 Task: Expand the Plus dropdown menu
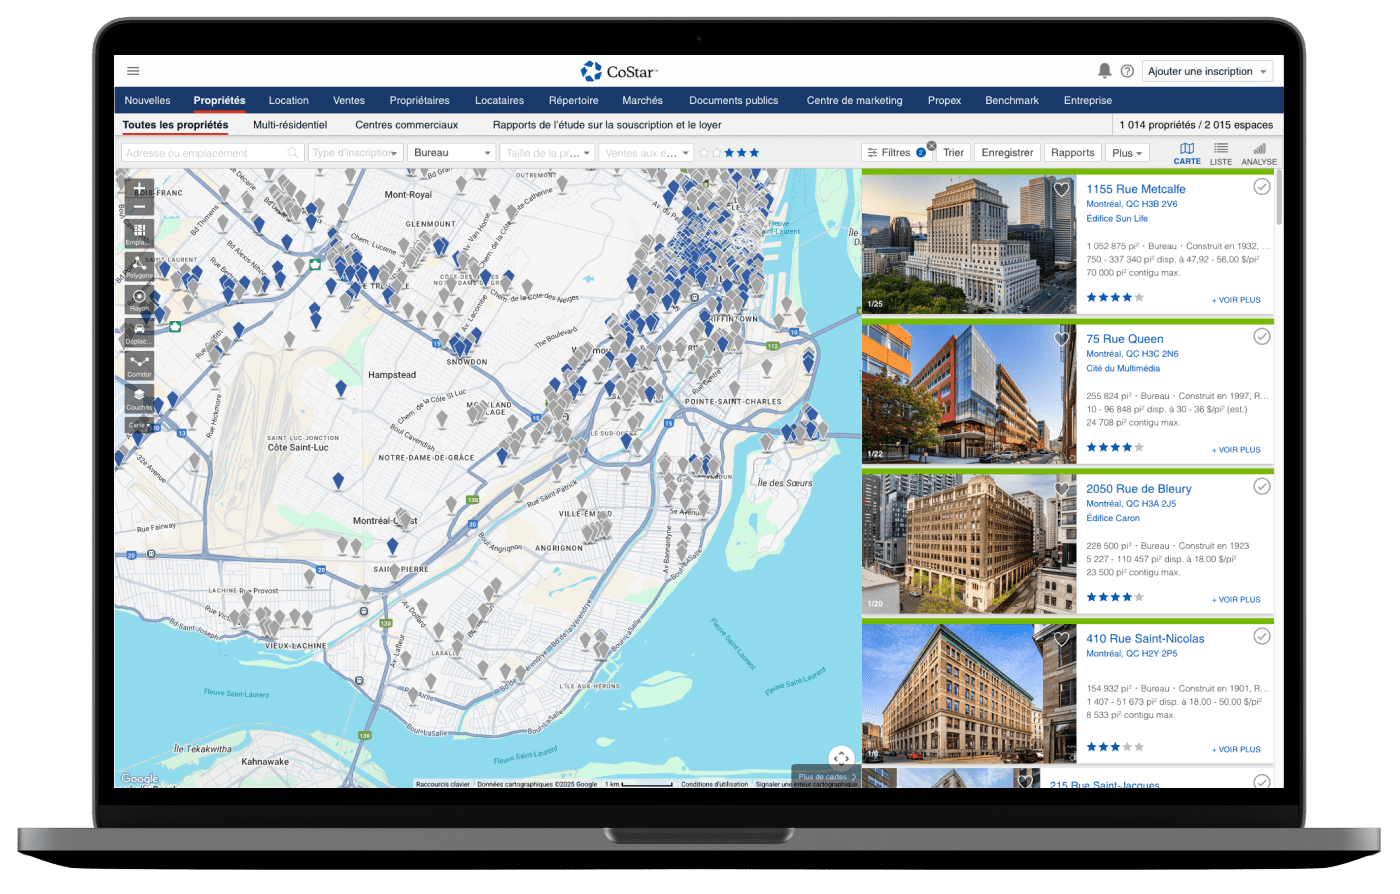[x=1127, y=153]
